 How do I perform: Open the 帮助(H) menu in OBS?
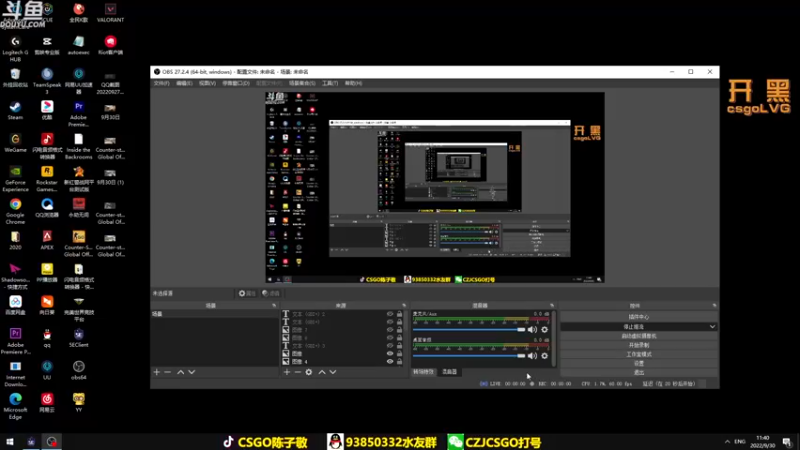coord(353,83)
